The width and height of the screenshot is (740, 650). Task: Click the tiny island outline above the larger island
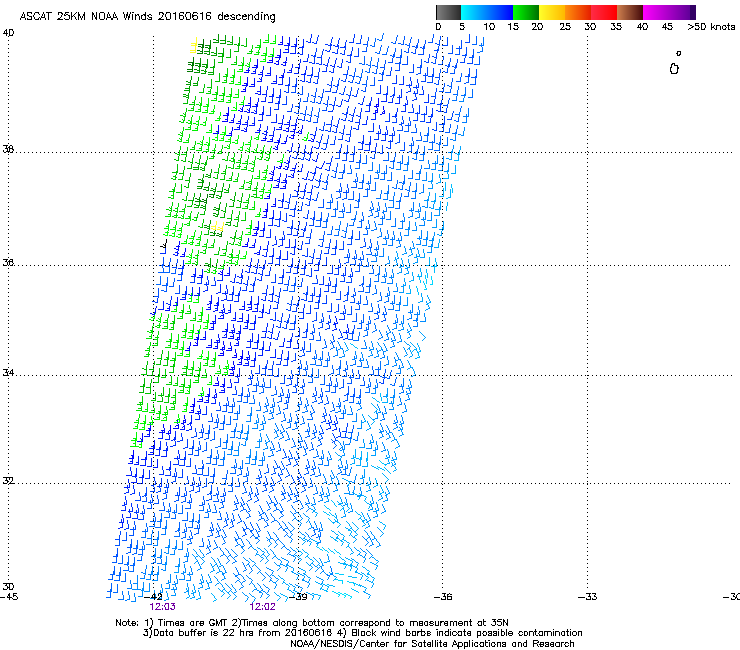tap(679, 53)
